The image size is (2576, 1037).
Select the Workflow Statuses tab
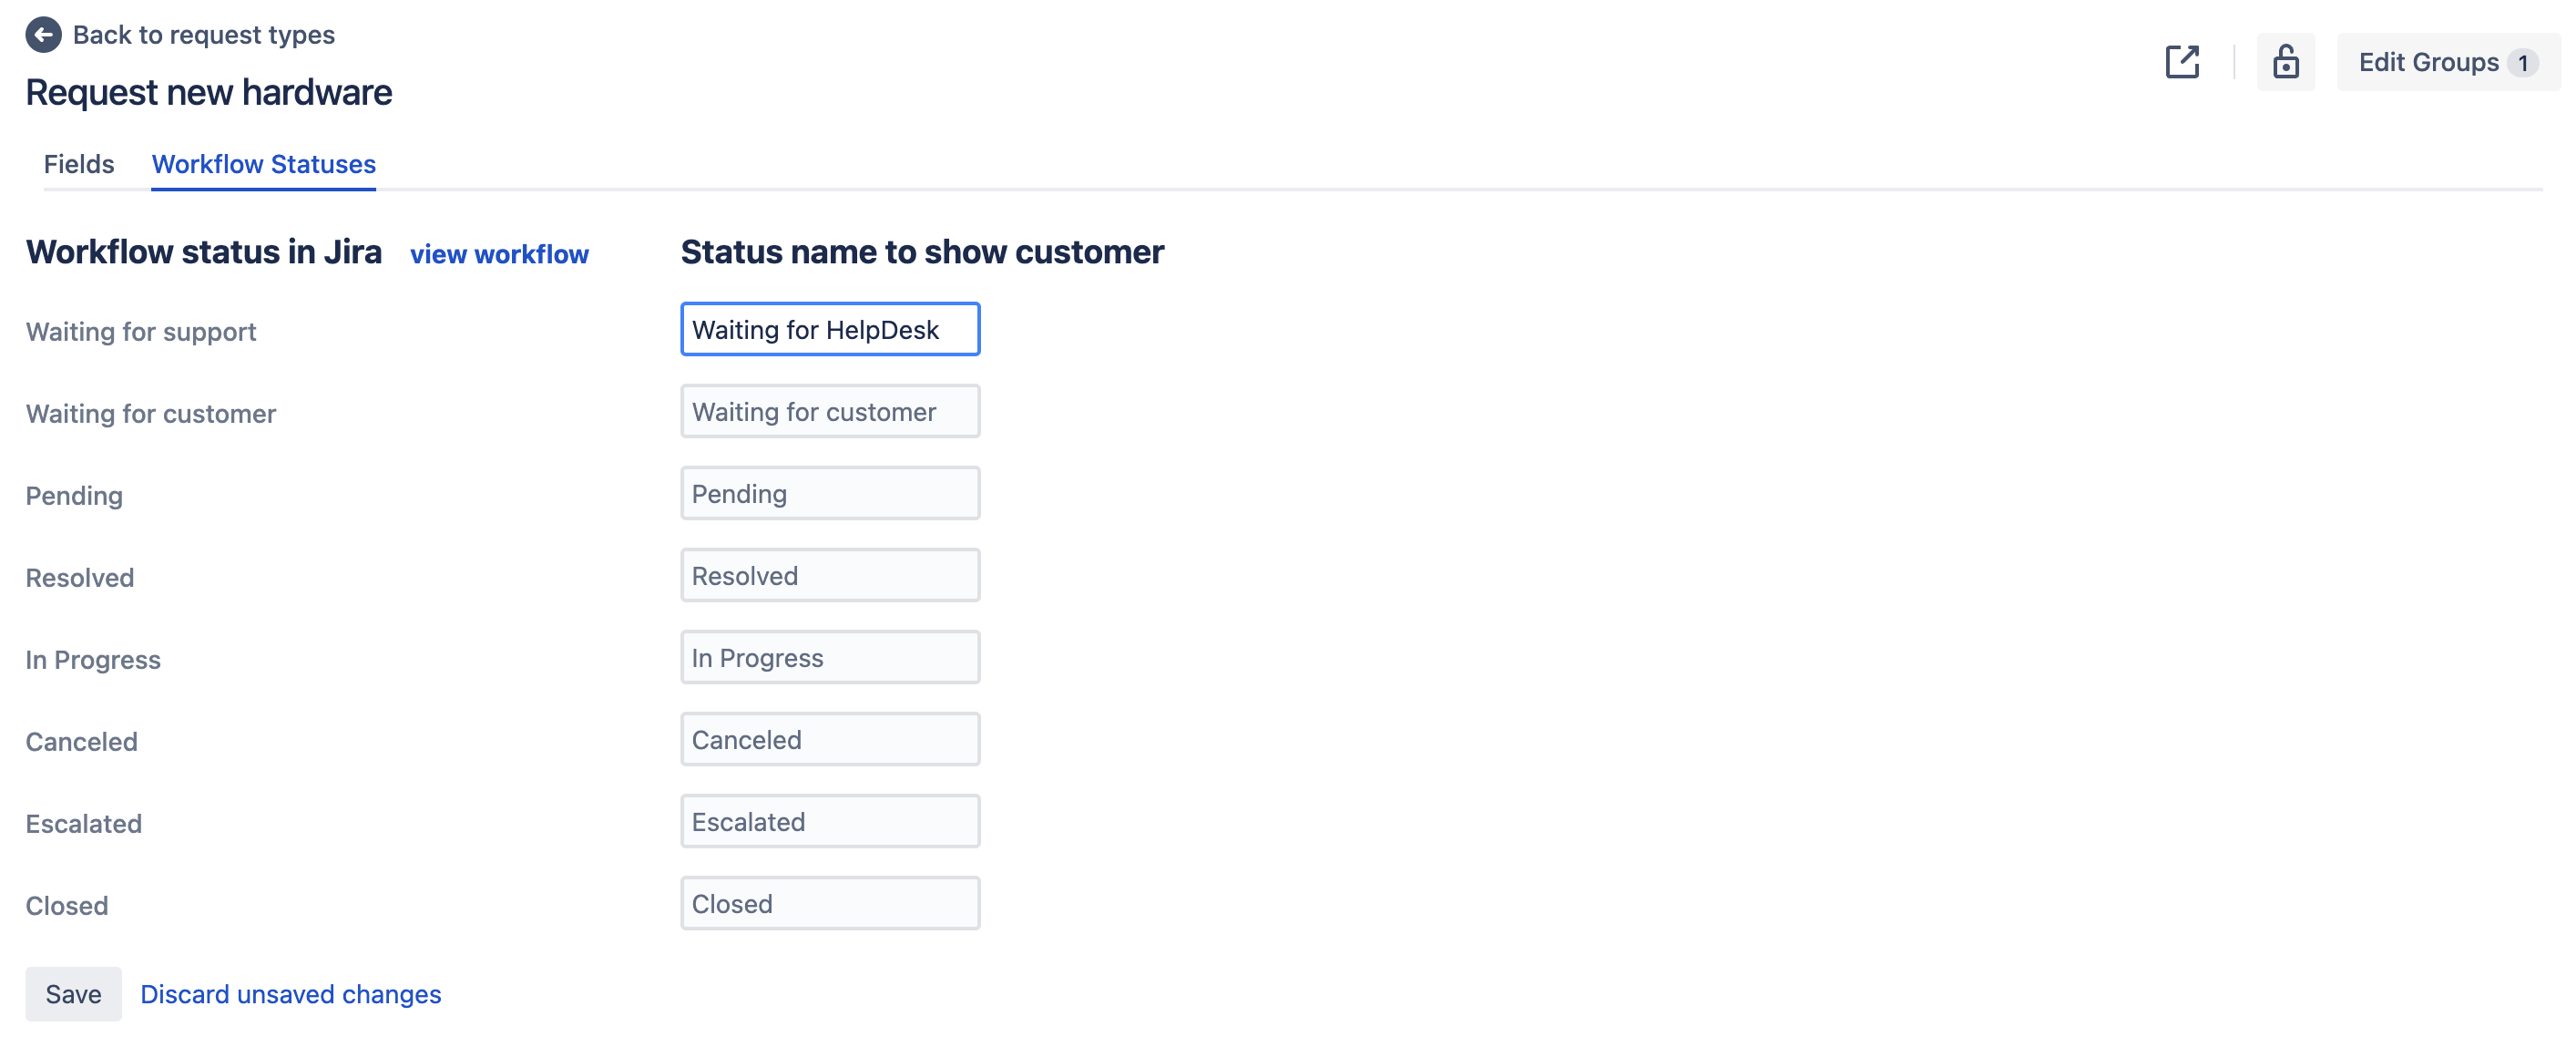coord(263,163)
